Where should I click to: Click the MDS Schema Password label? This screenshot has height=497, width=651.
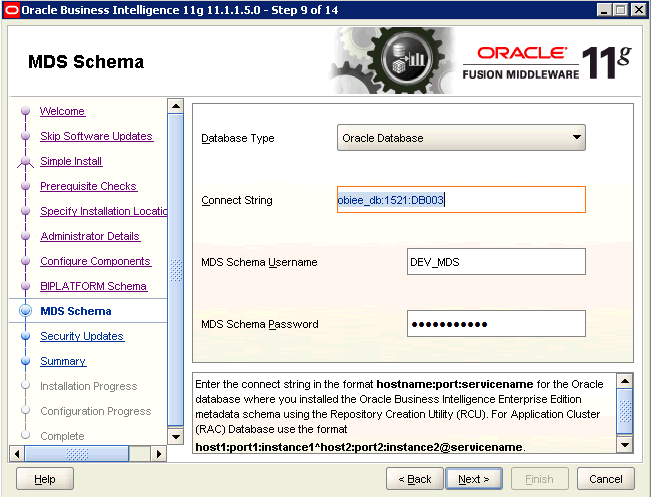[x=260, y=324]
